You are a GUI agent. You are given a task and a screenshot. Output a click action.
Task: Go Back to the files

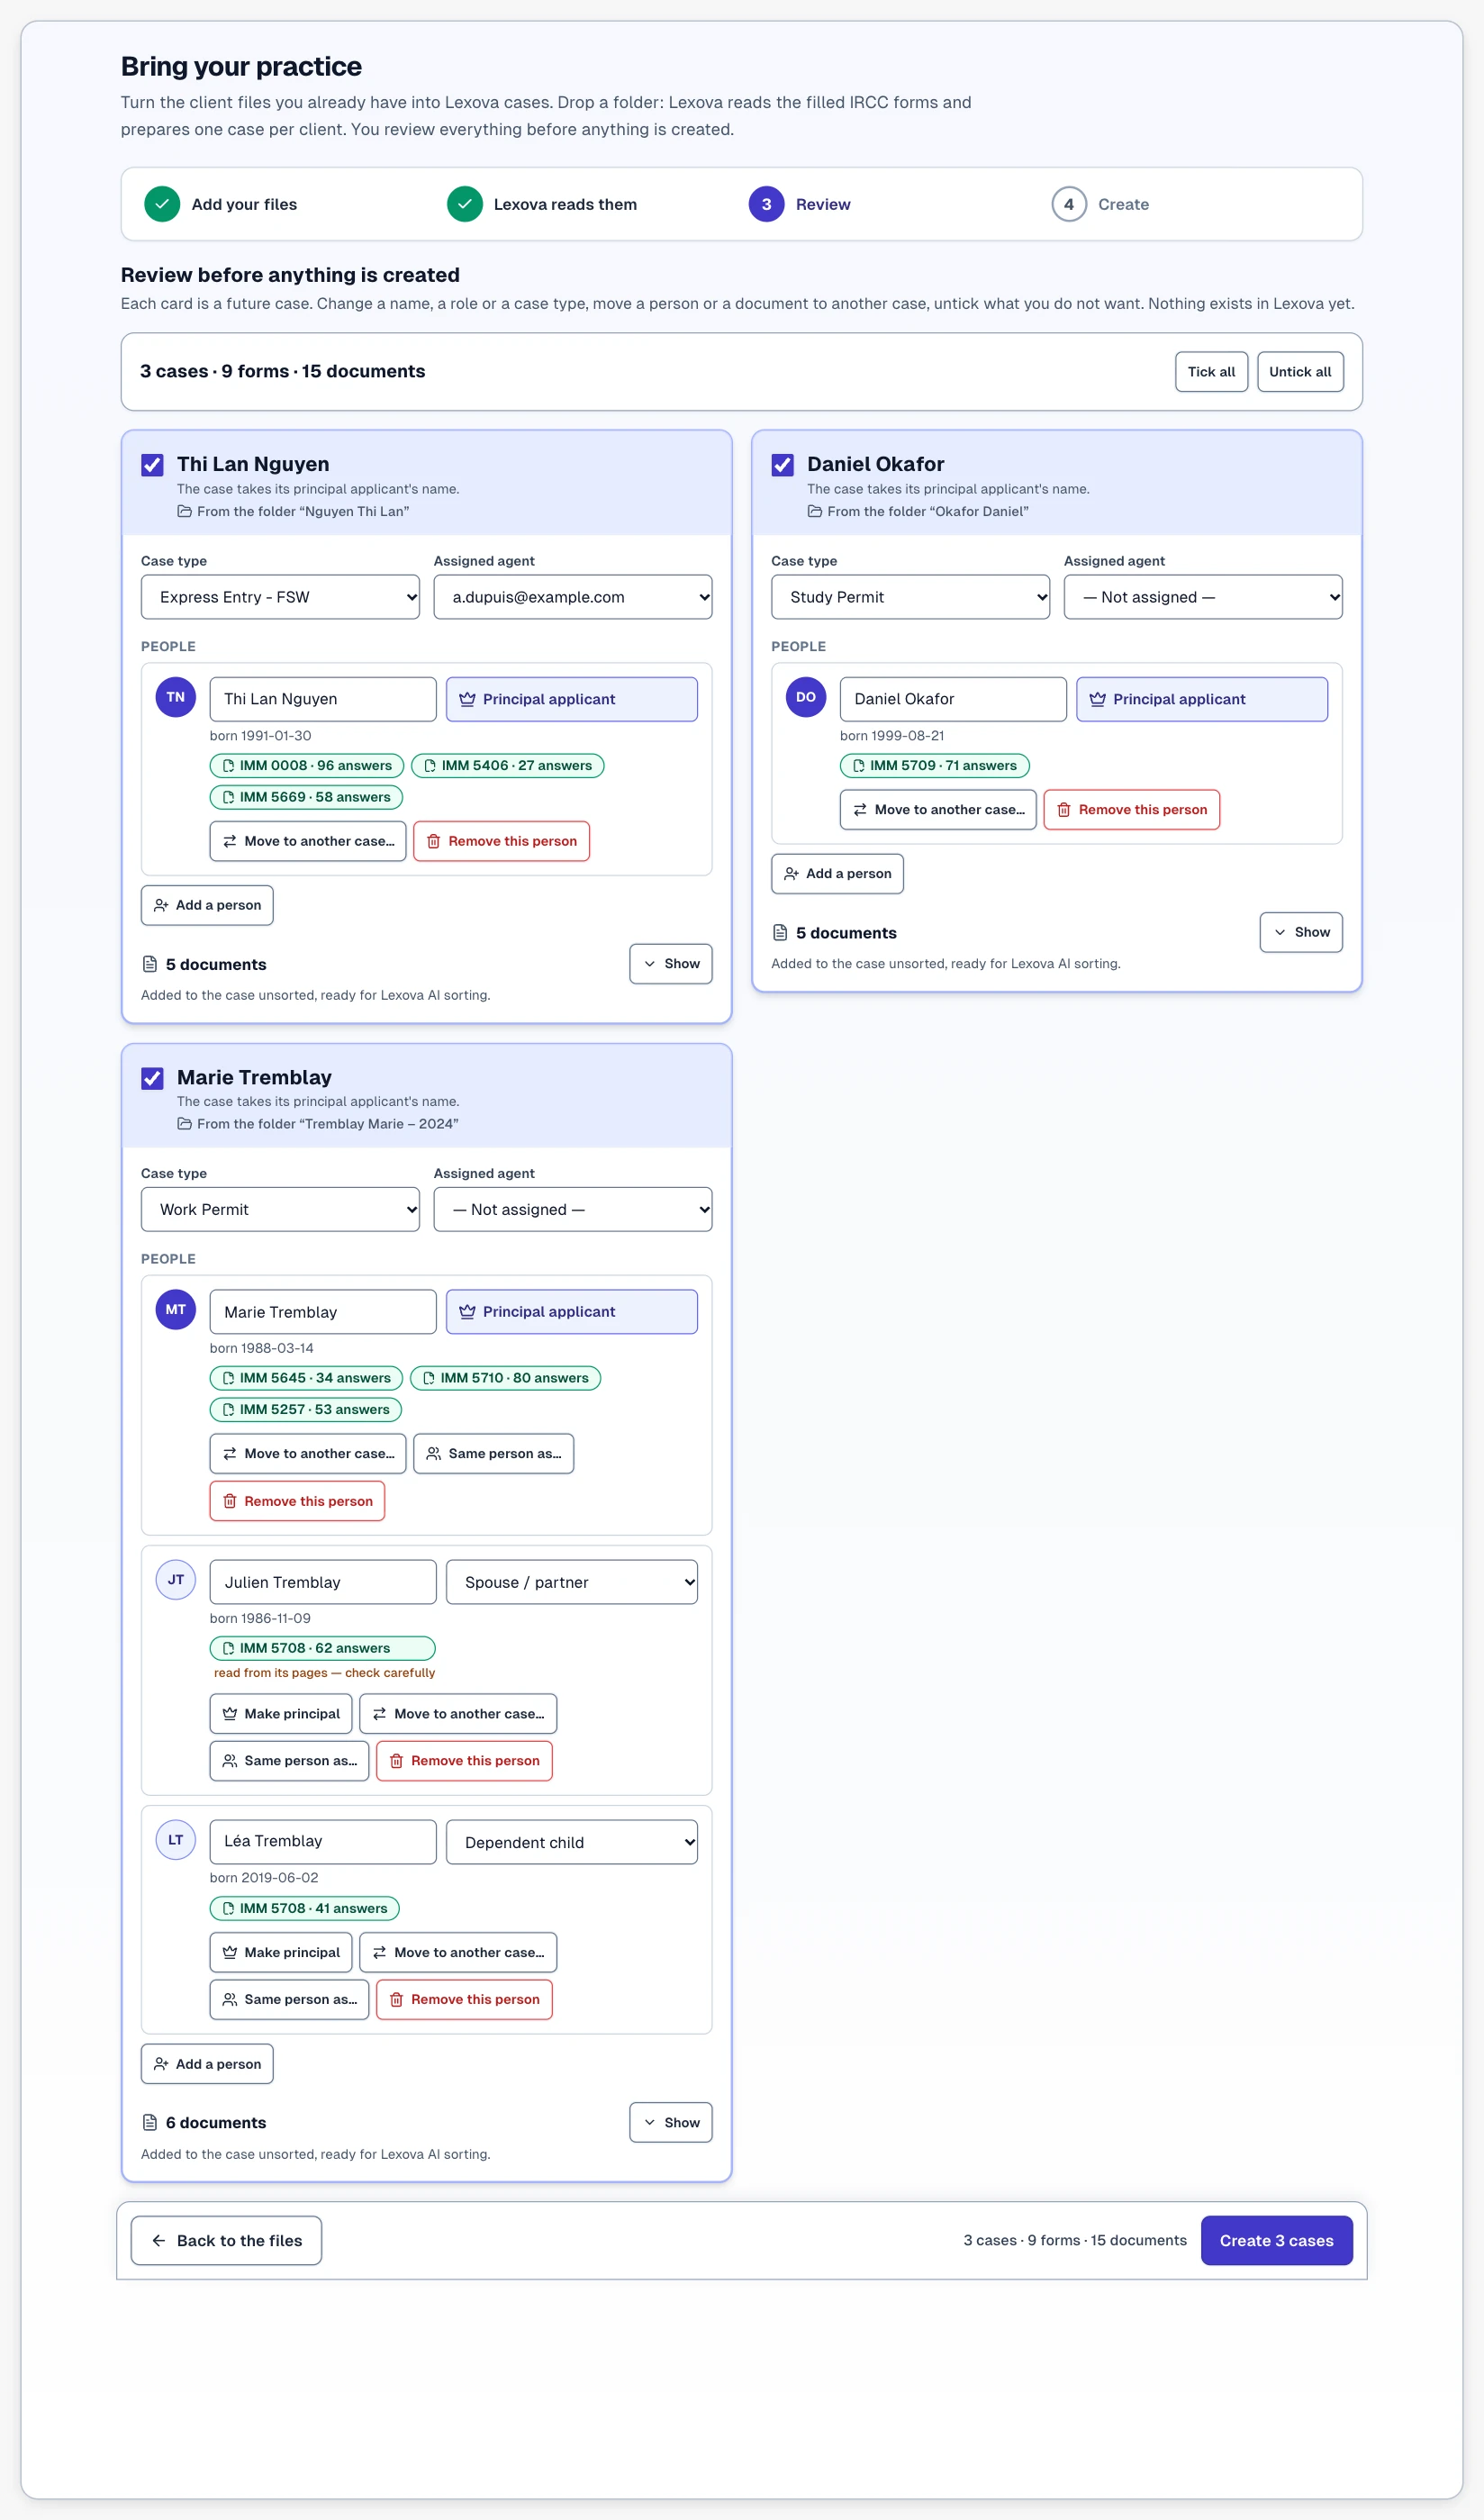coord(226,2240)
